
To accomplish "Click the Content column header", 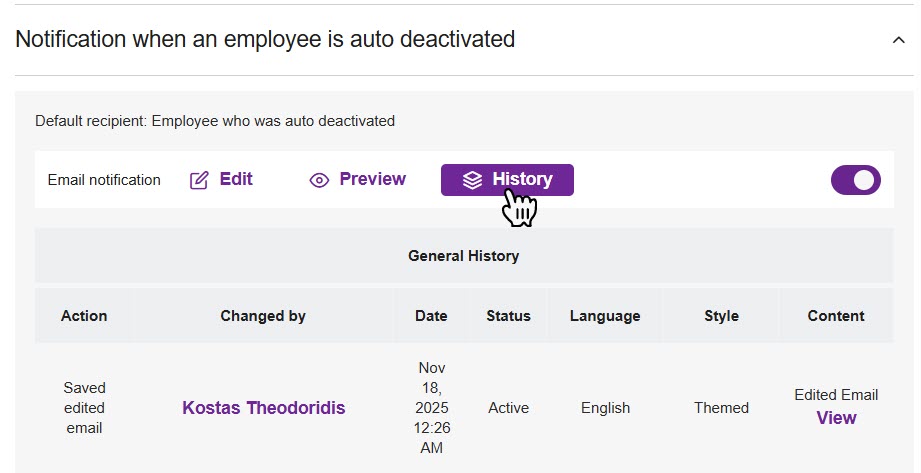I will click(836, 316).
